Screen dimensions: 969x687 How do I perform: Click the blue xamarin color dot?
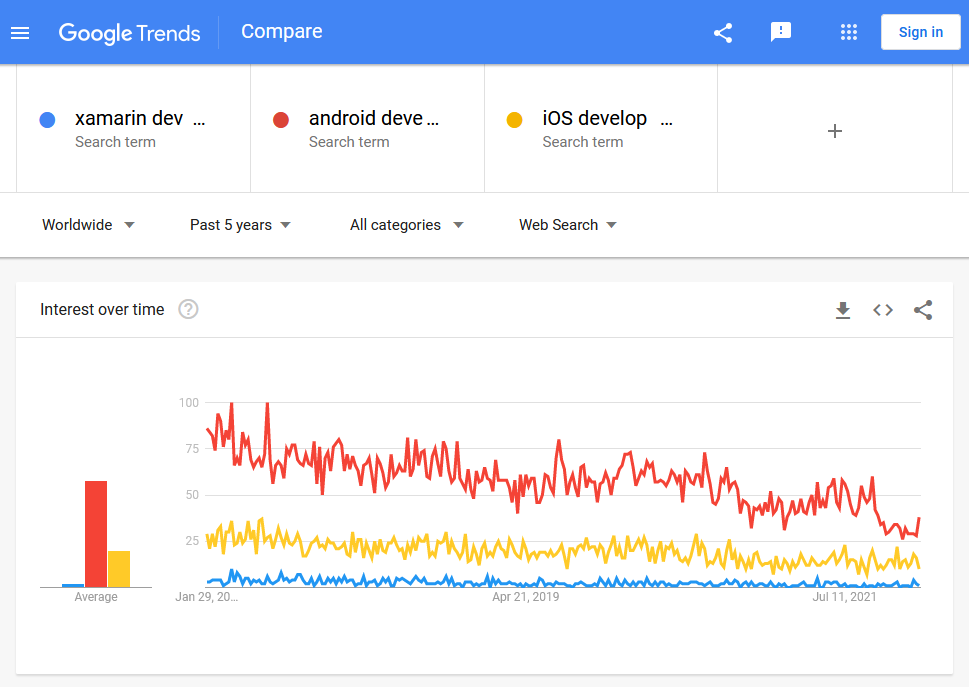pos(47,120)
